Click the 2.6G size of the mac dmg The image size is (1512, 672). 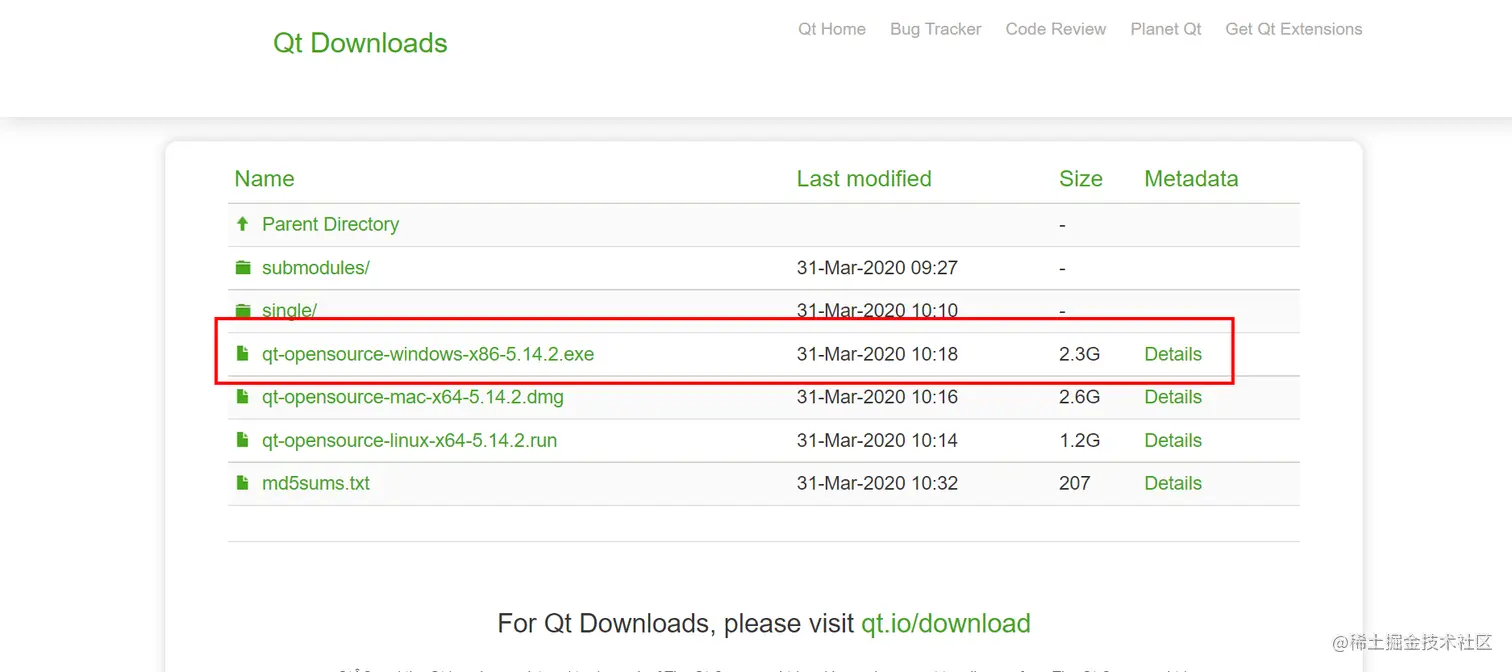tap(1080, 397)
